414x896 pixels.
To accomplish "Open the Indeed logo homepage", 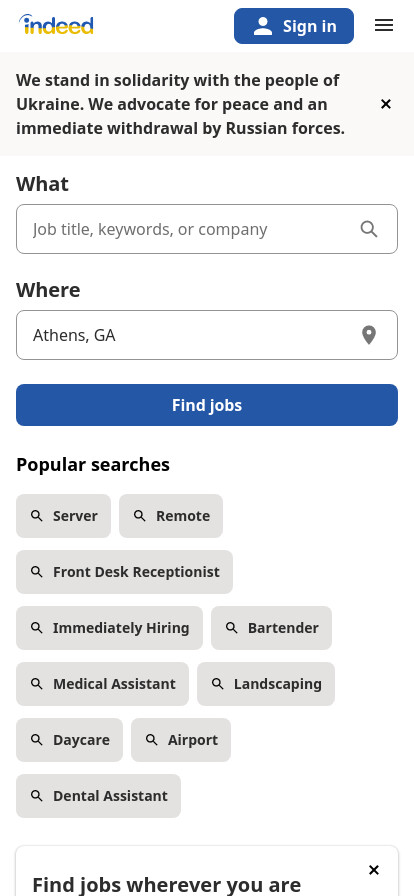I will [56, 25].
